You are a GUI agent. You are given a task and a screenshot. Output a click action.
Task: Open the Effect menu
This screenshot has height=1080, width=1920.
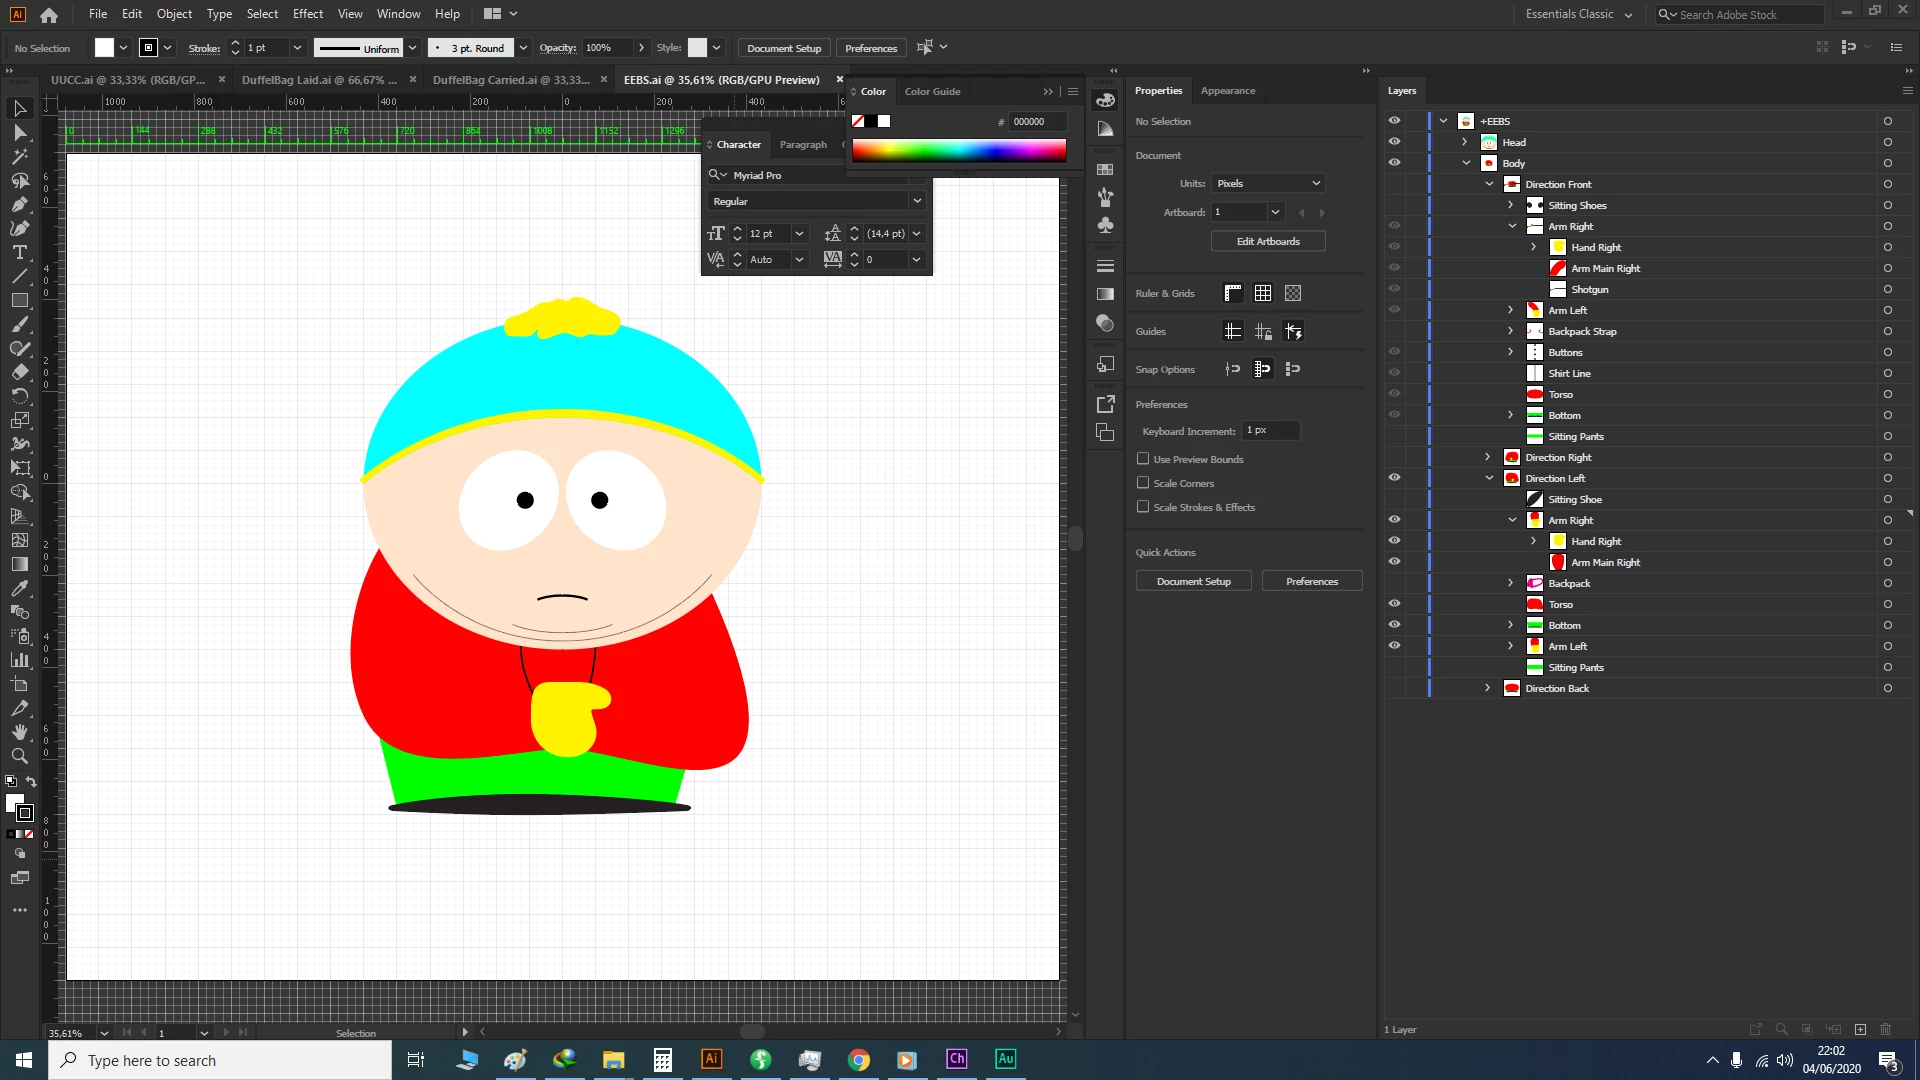point(307,14)
